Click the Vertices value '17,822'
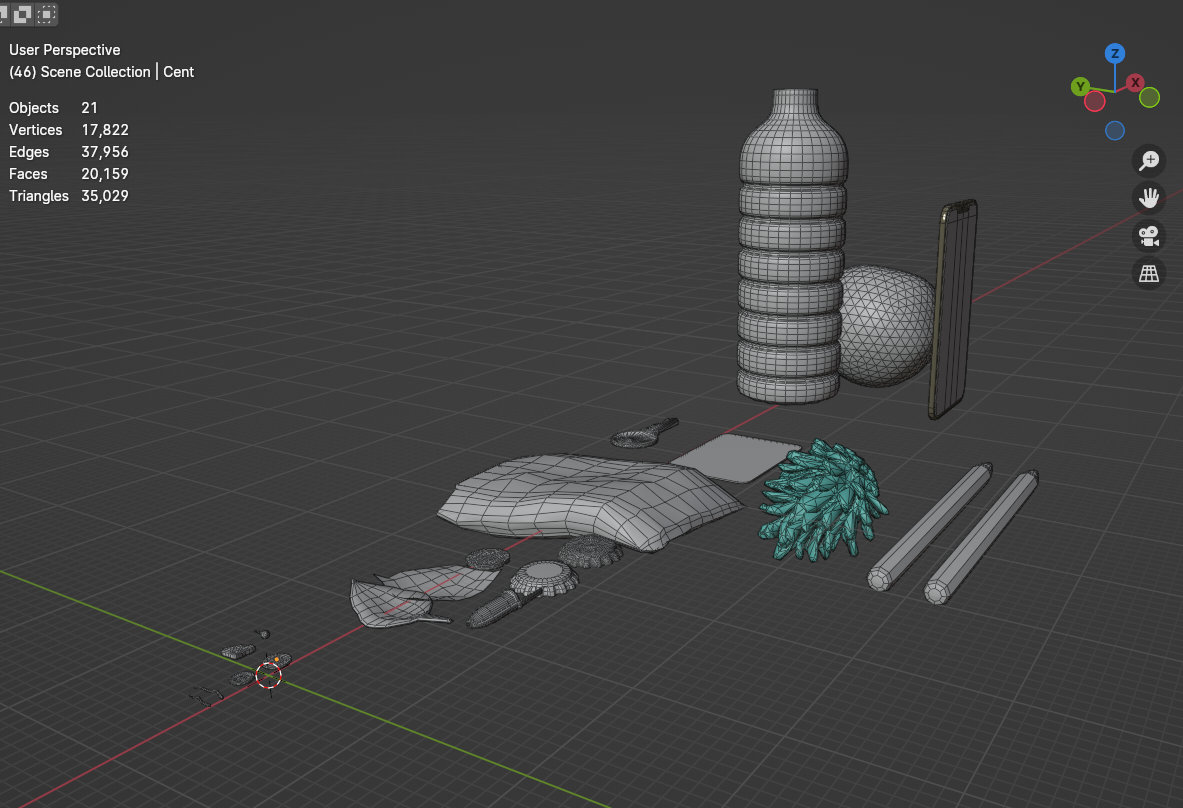This screenshot has height=808, width=1183. tap(105, 130)
